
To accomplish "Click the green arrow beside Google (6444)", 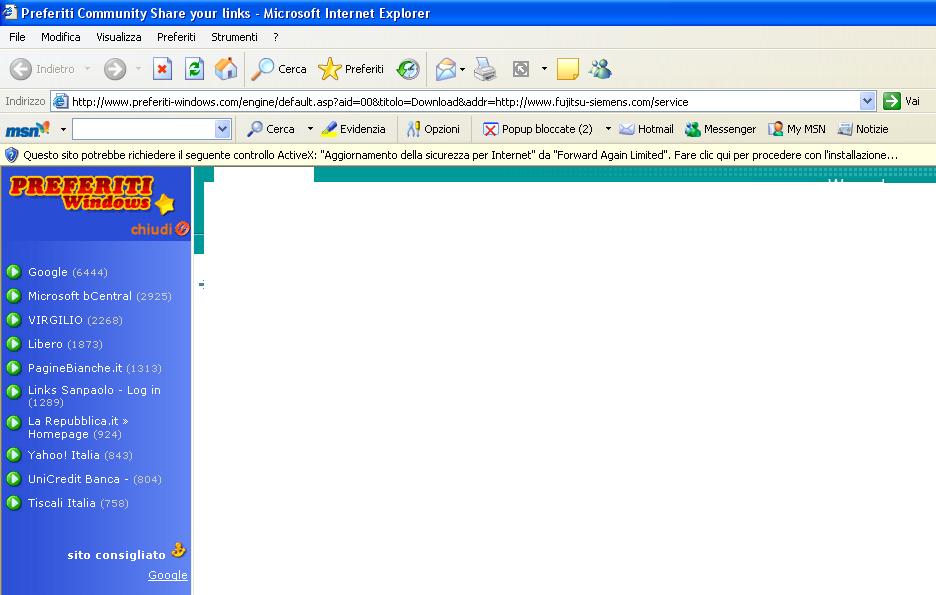I will coord(14,272).
